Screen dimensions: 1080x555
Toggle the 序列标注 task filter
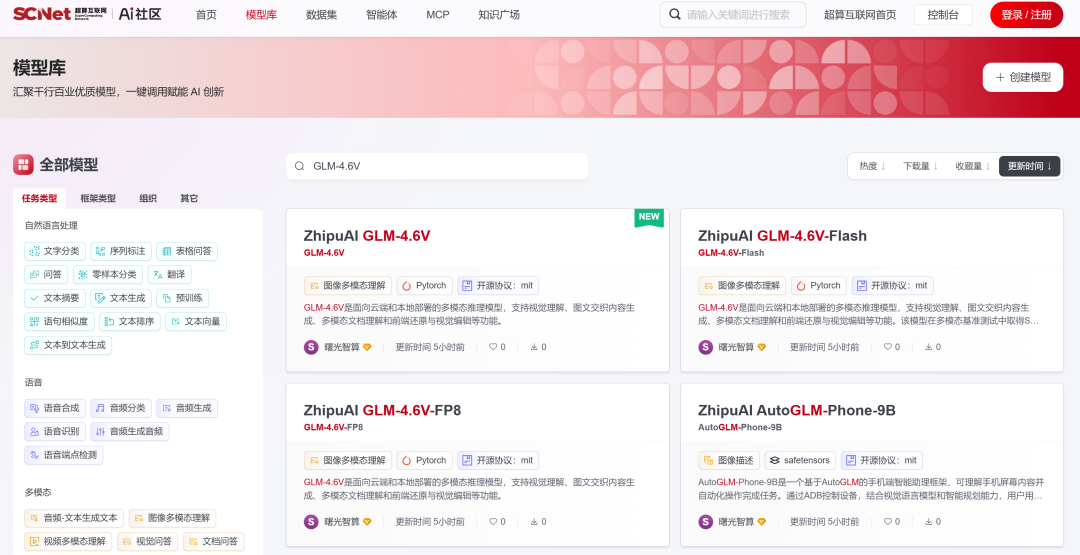121,251
